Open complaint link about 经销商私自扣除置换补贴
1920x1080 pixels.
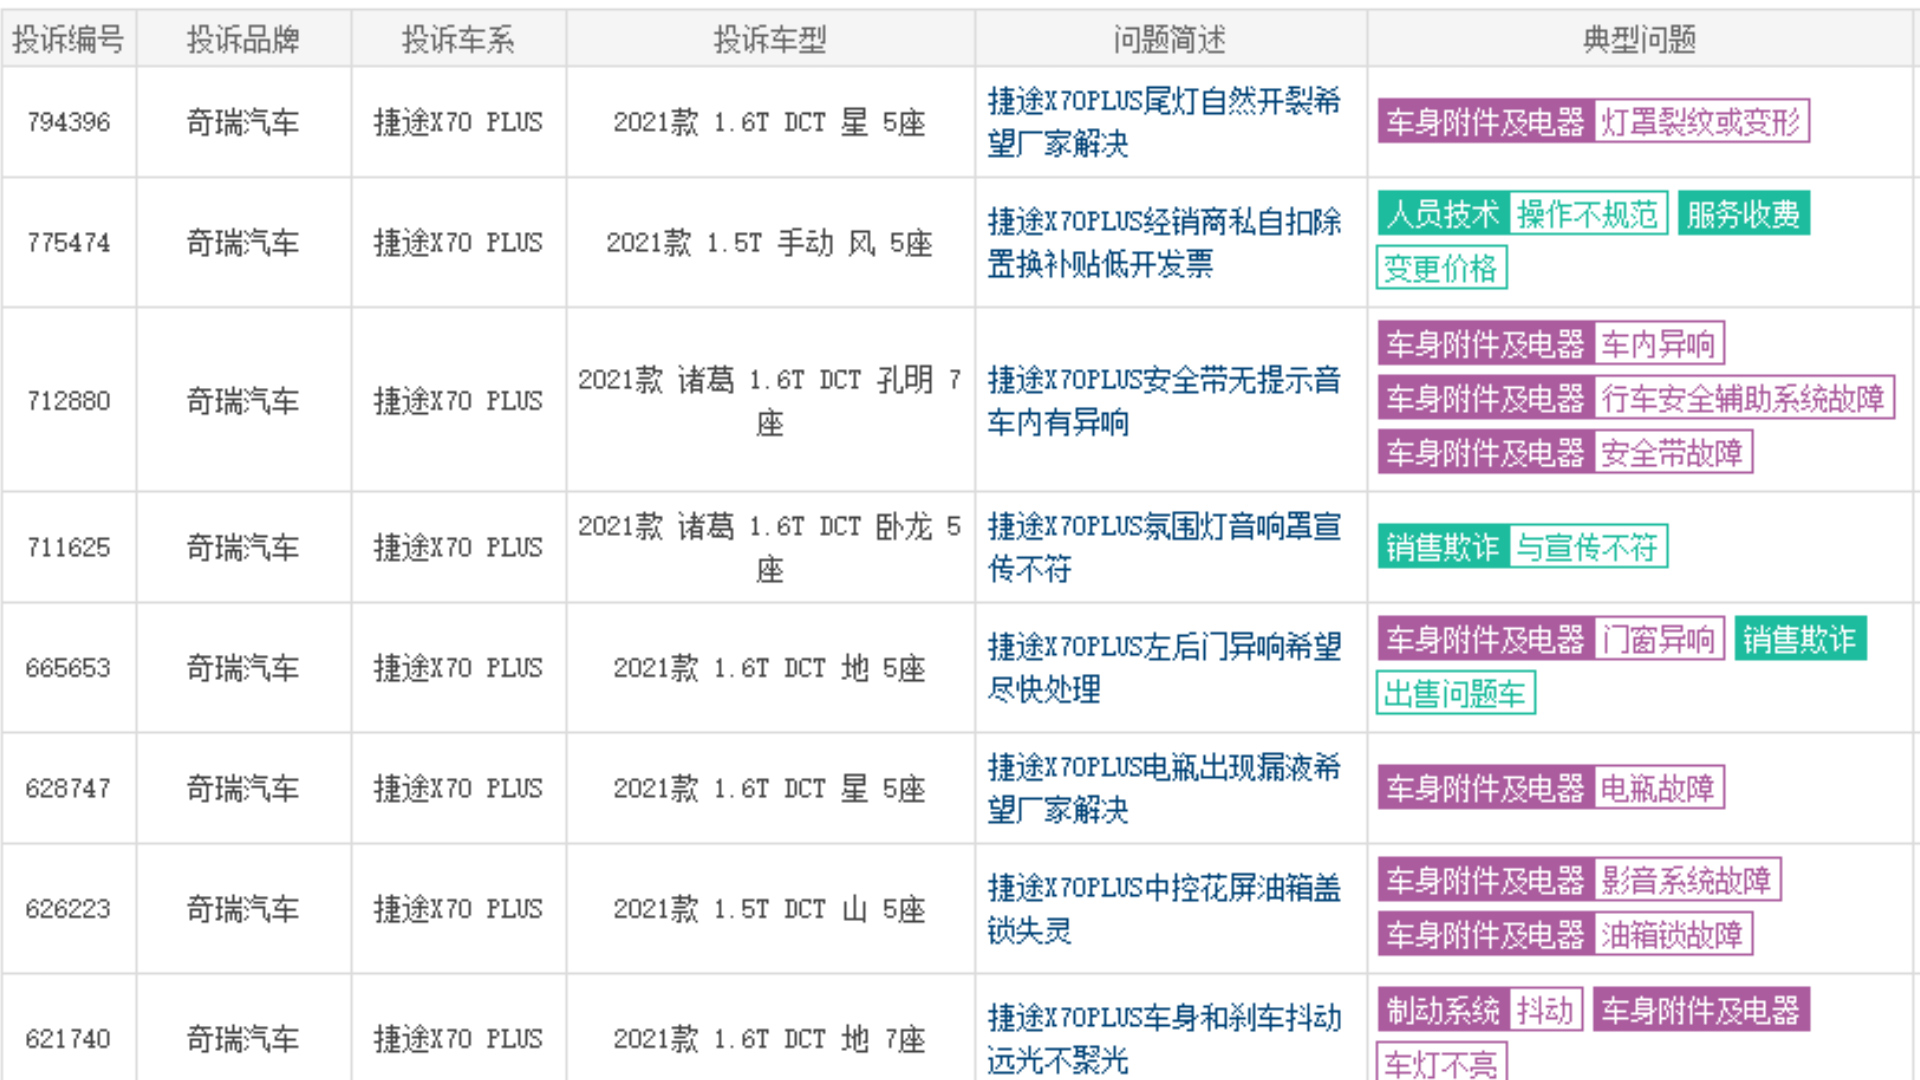tap(1164, 243)
